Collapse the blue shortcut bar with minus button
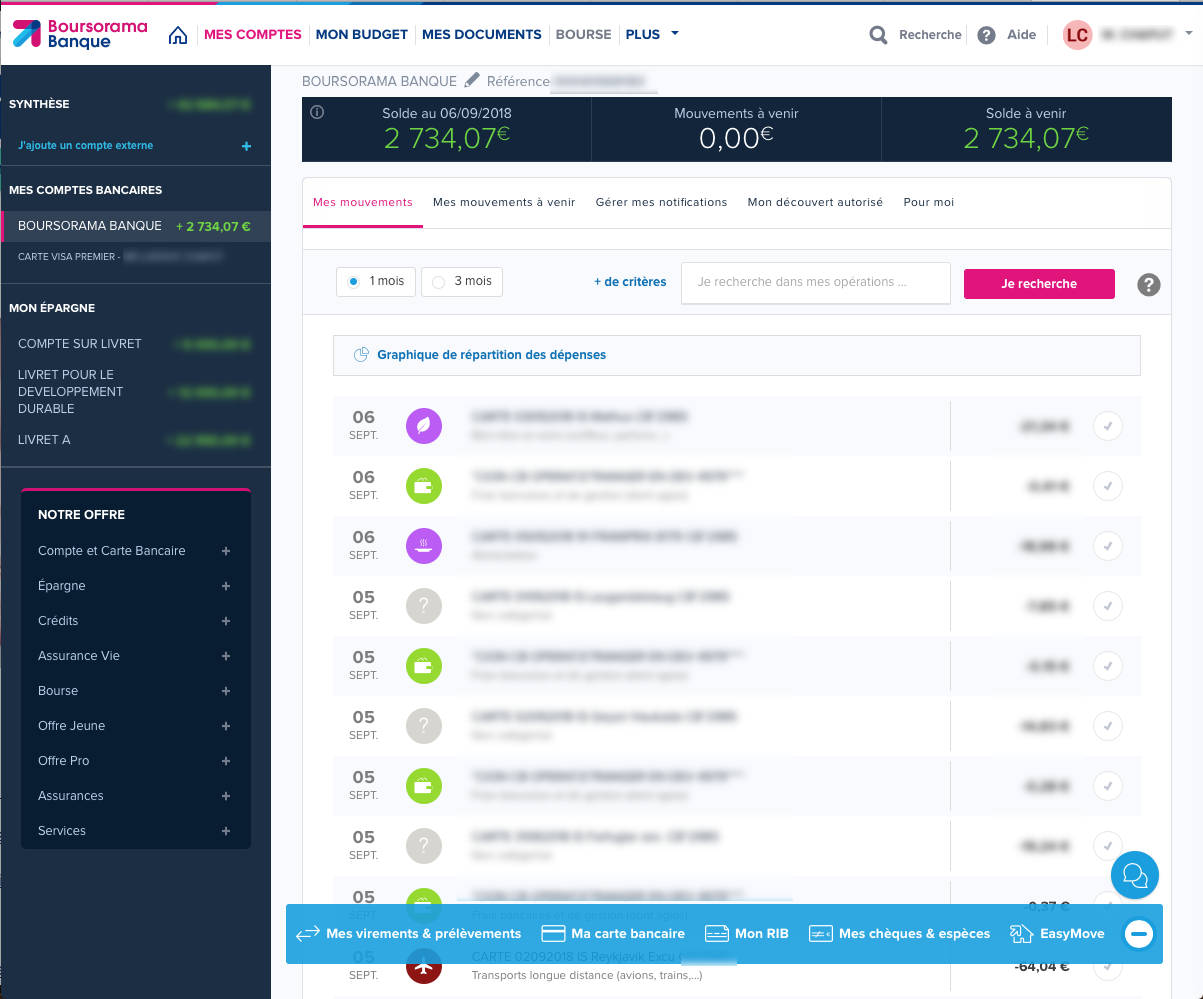1203x999 pixels. tap(1139, 934)
